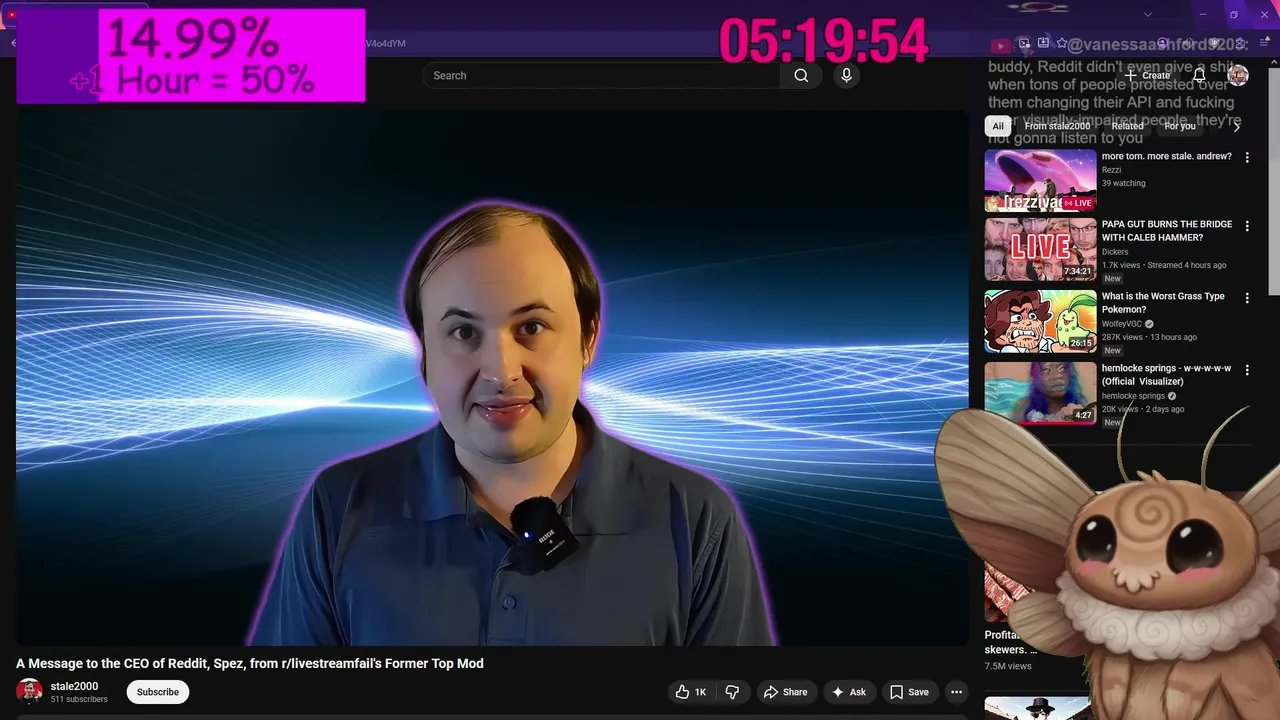Open hemlocke springs visualizer thumbnail
Viewport: 1280px width, 720px height.
point(1040,393)
